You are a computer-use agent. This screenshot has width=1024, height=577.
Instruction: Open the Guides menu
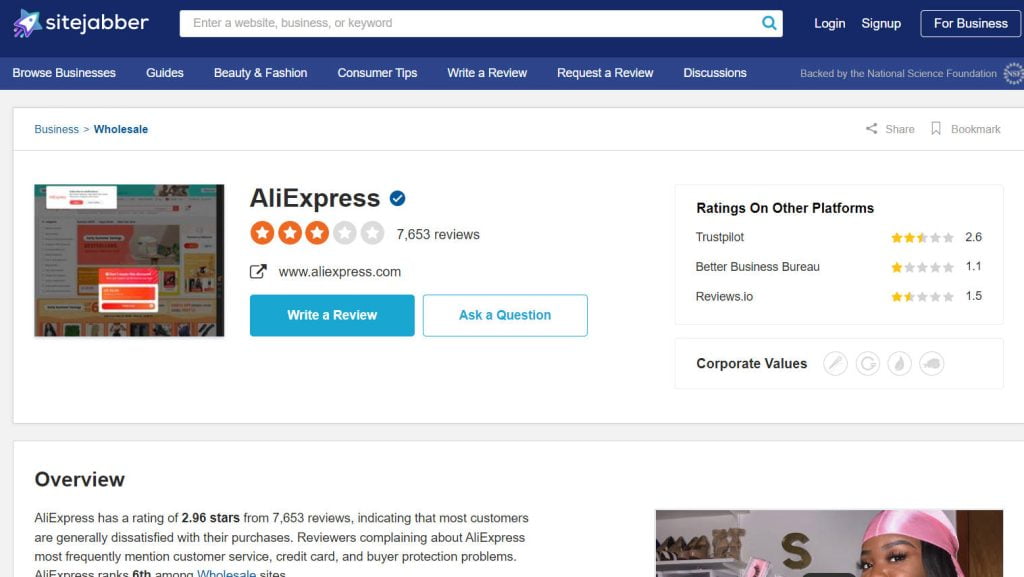coord(164,72)
